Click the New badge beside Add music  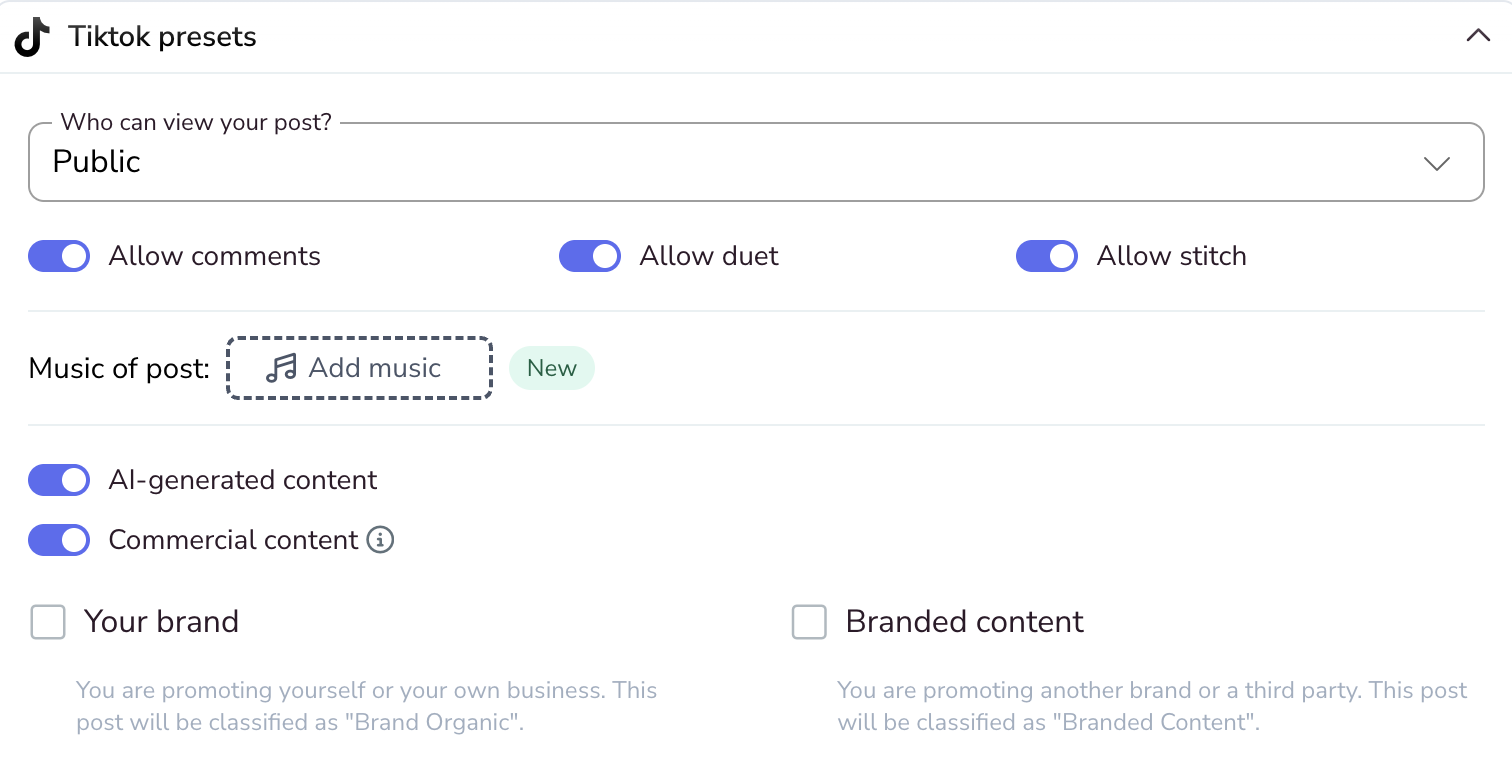tap(552, 368)
